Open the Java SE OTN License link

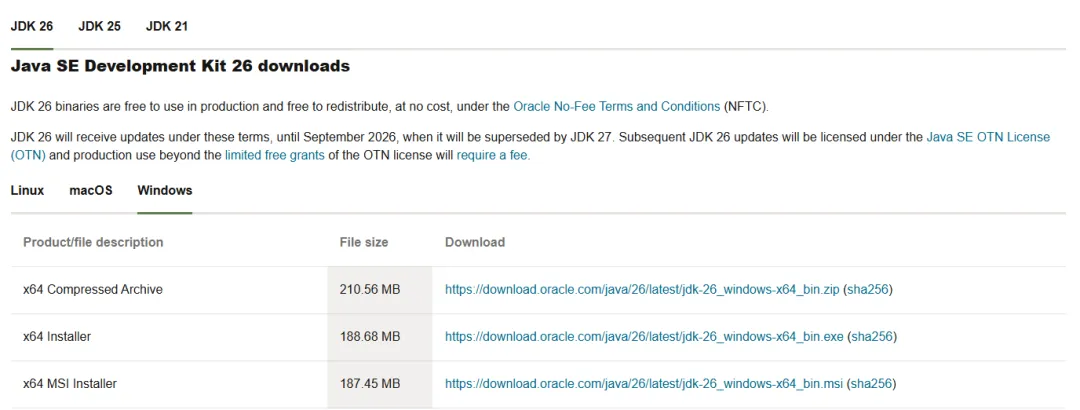coord(988,137)
